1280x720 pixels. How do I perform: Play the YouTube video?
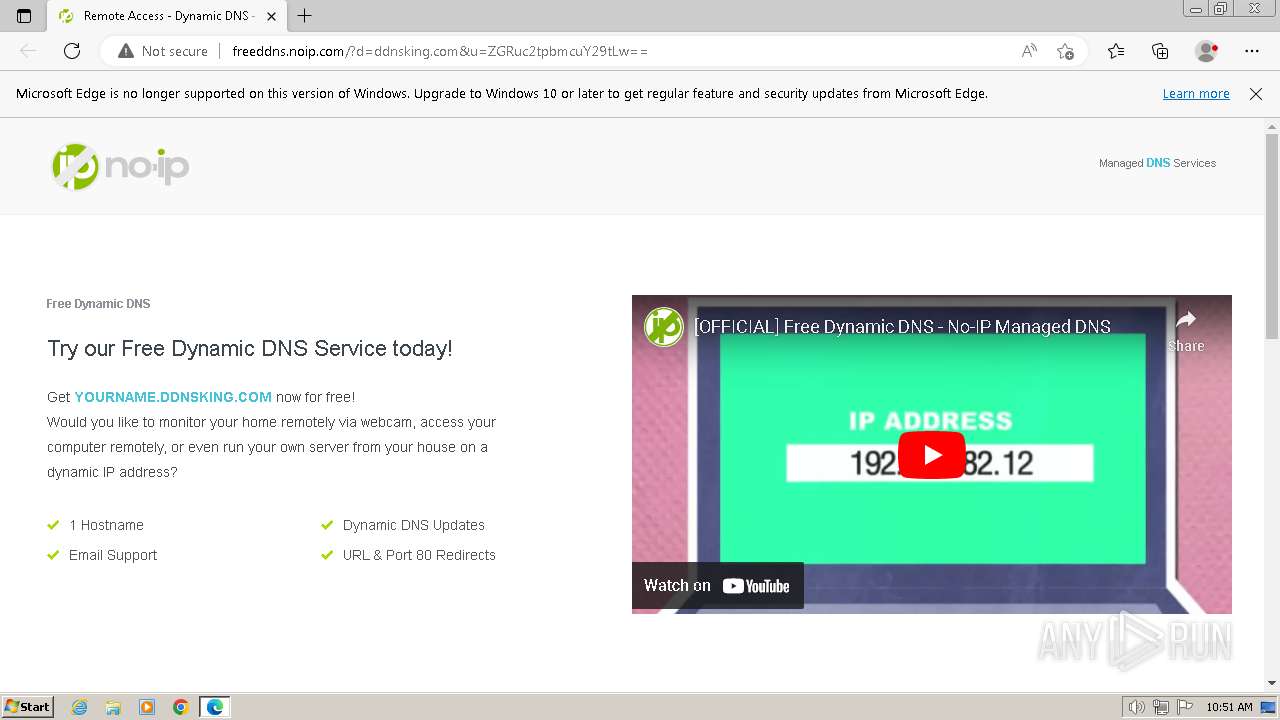(x=931, y=455)
